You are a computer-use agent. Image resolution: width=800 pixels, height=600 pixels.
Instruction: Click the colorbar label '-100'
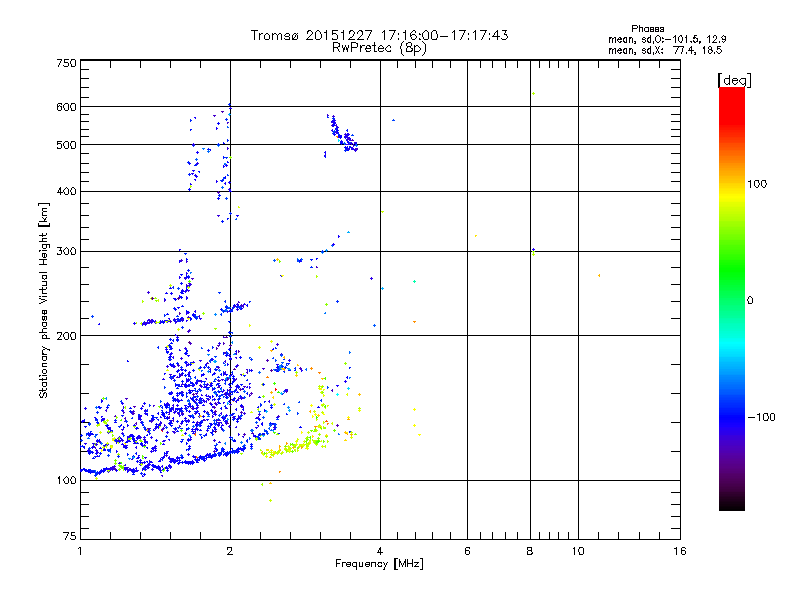762,417
